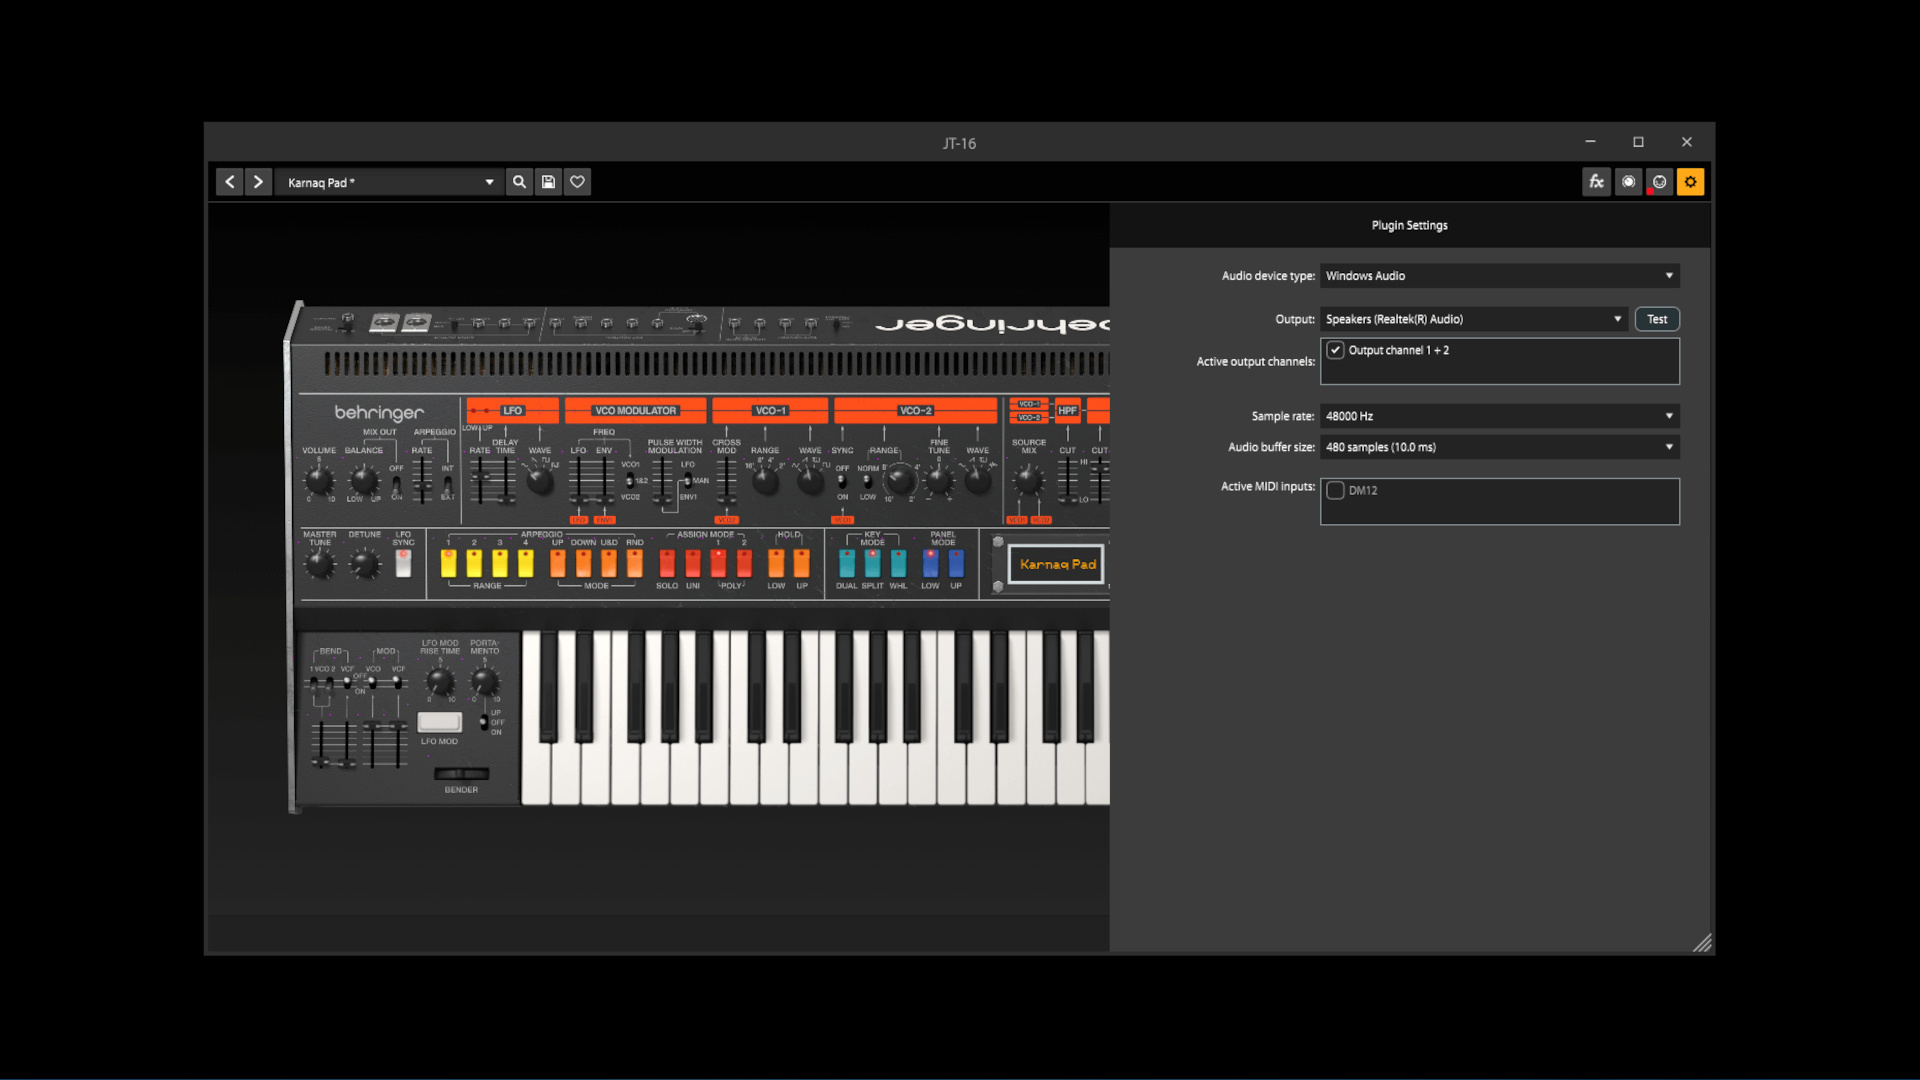Click the VCO-2 RANGE knob
Image resolution: width=1920 pixels, height=1080 pixels.
(x=900, y=481)
